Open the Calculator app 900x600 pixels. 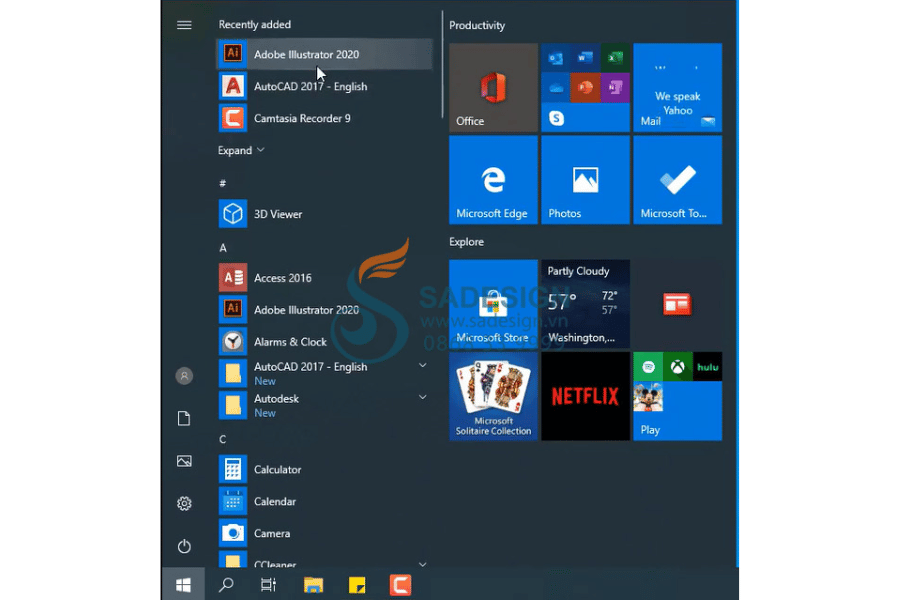pos(277,470)
